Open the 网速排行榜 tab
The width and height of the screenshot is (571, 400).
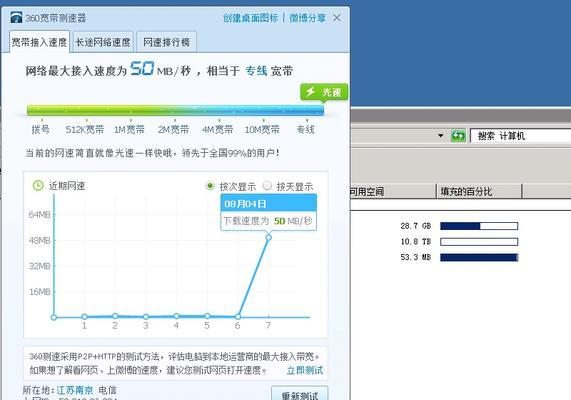pyautogui.click(x=166, y=42)
